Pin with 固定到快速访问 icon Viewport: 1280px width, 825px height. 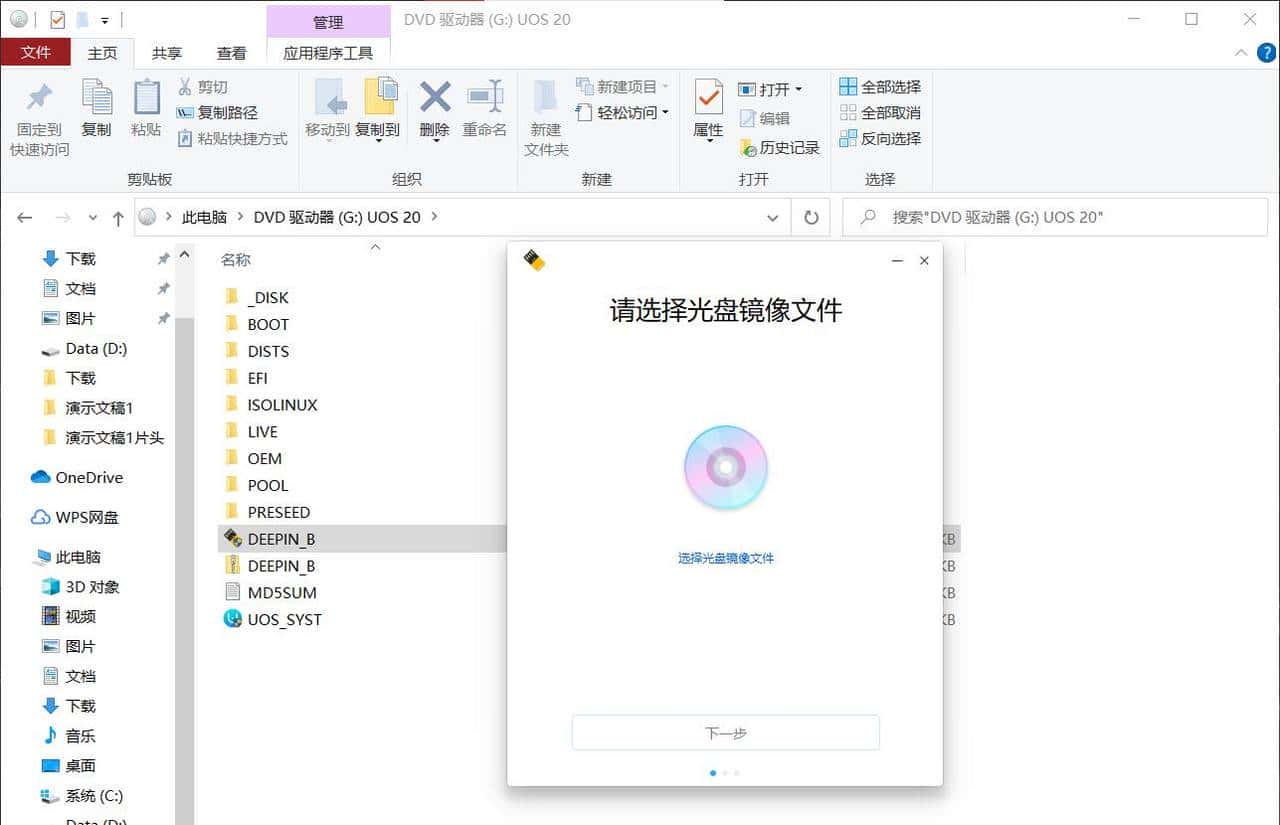coord(38,113)
